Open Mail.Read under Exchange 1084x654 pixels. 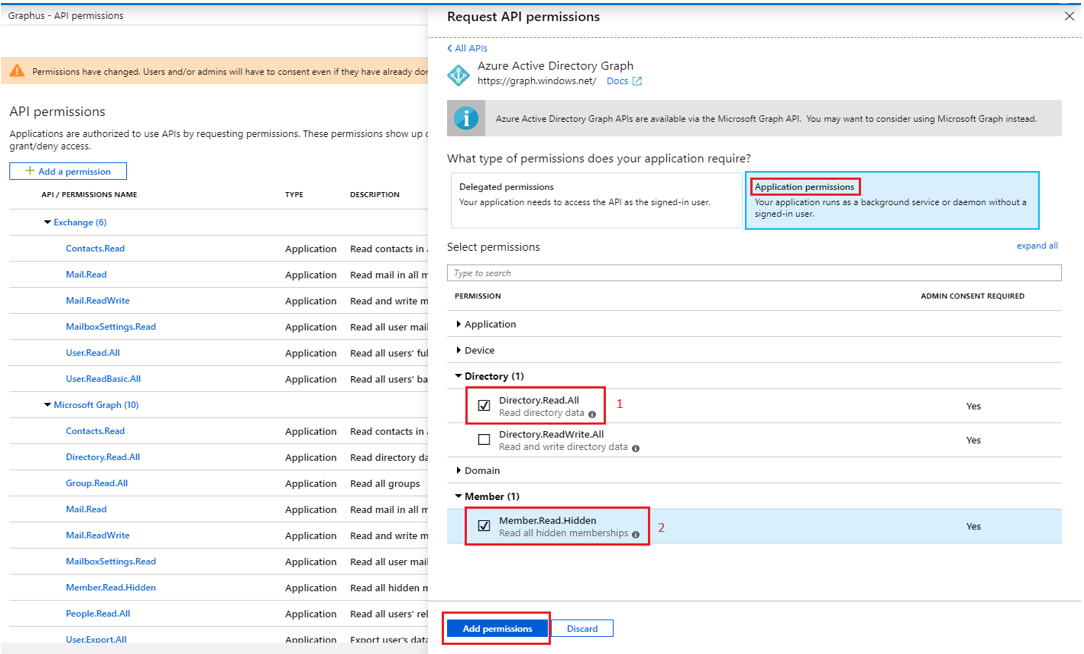pyautogui.click(x=86, y=274)
